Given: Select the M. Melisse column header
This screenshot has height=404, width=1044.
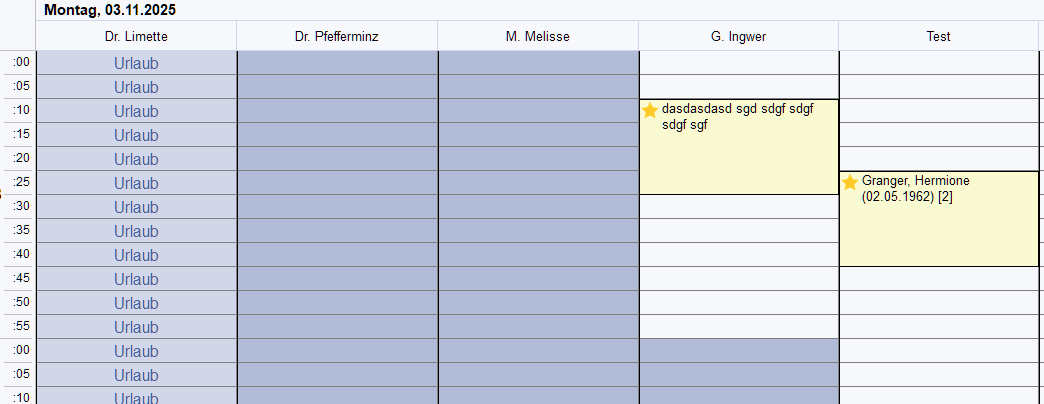Looking at the screenshot, I should pyautogui.click(x=537, y=36).
